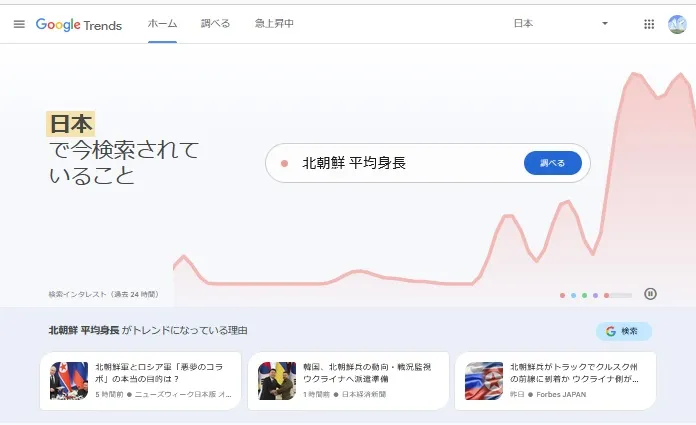Switch to the 急上昇中 tab
The height and width of the screenshot is (425, 696).
274,24
